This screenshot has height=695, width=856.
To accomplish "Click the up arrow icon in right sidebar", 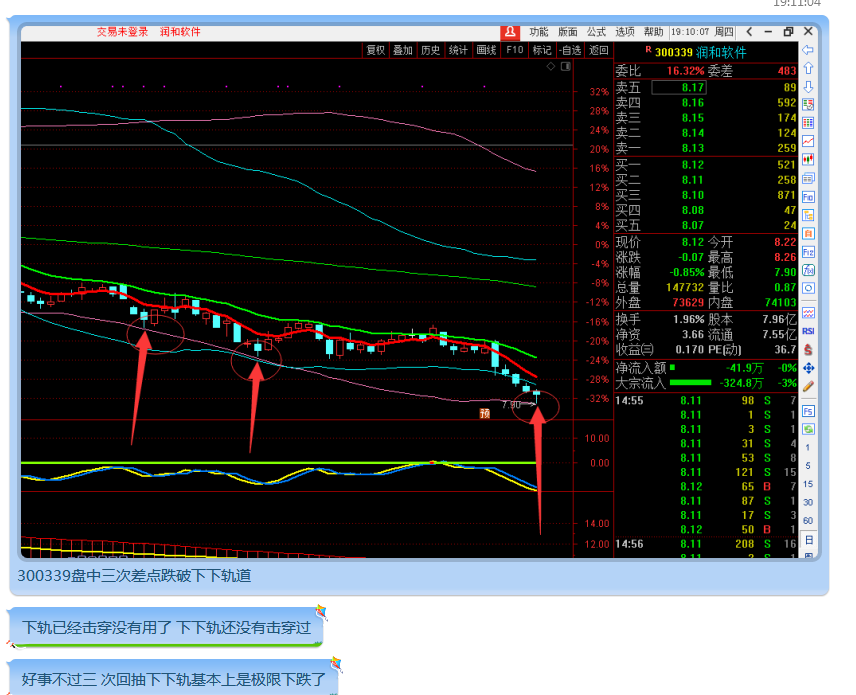I will tap(808, 69).
